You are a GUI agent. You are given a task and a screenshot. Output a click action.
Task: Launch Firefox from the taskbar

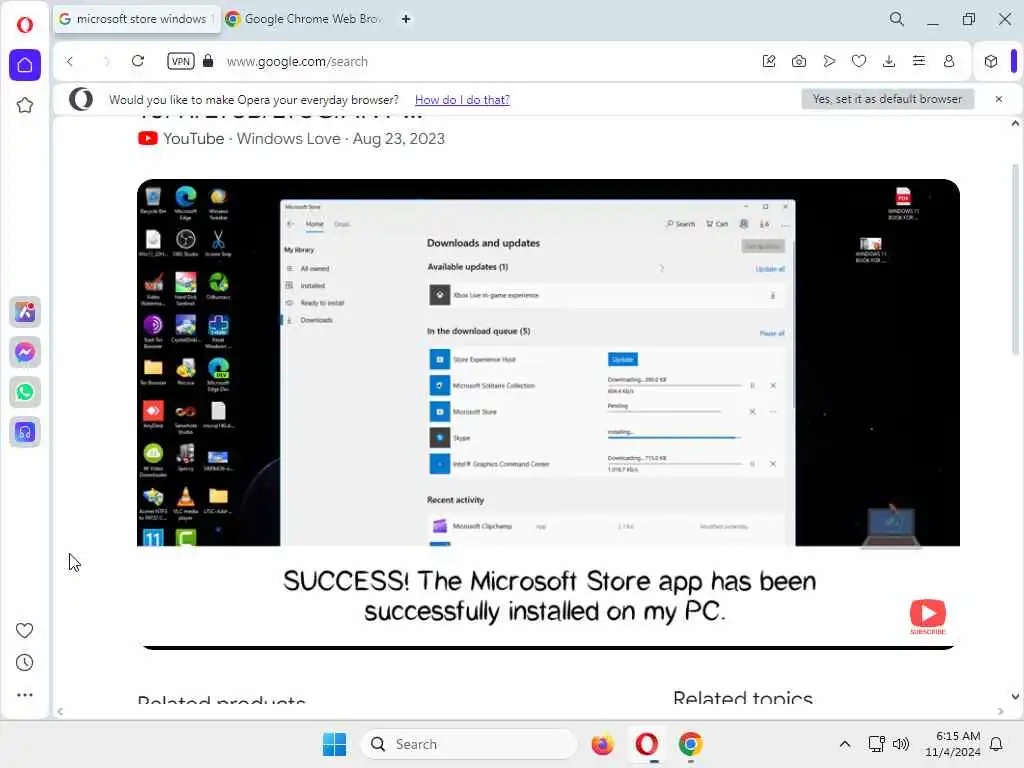pos(602,744)
